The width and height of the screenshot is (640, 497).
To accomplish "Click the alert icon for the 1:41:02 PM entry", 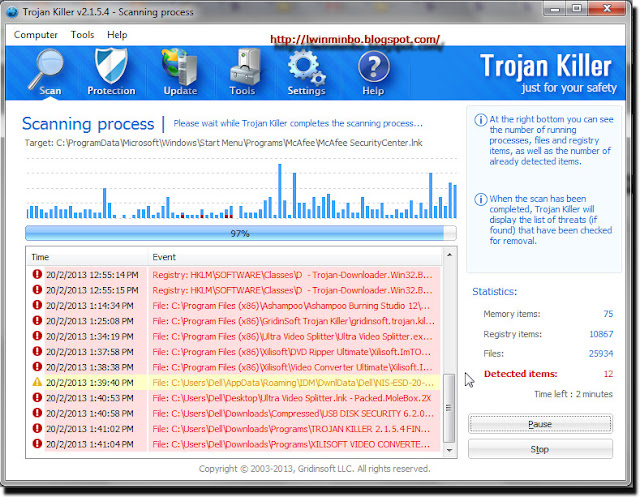I will 37,428.
